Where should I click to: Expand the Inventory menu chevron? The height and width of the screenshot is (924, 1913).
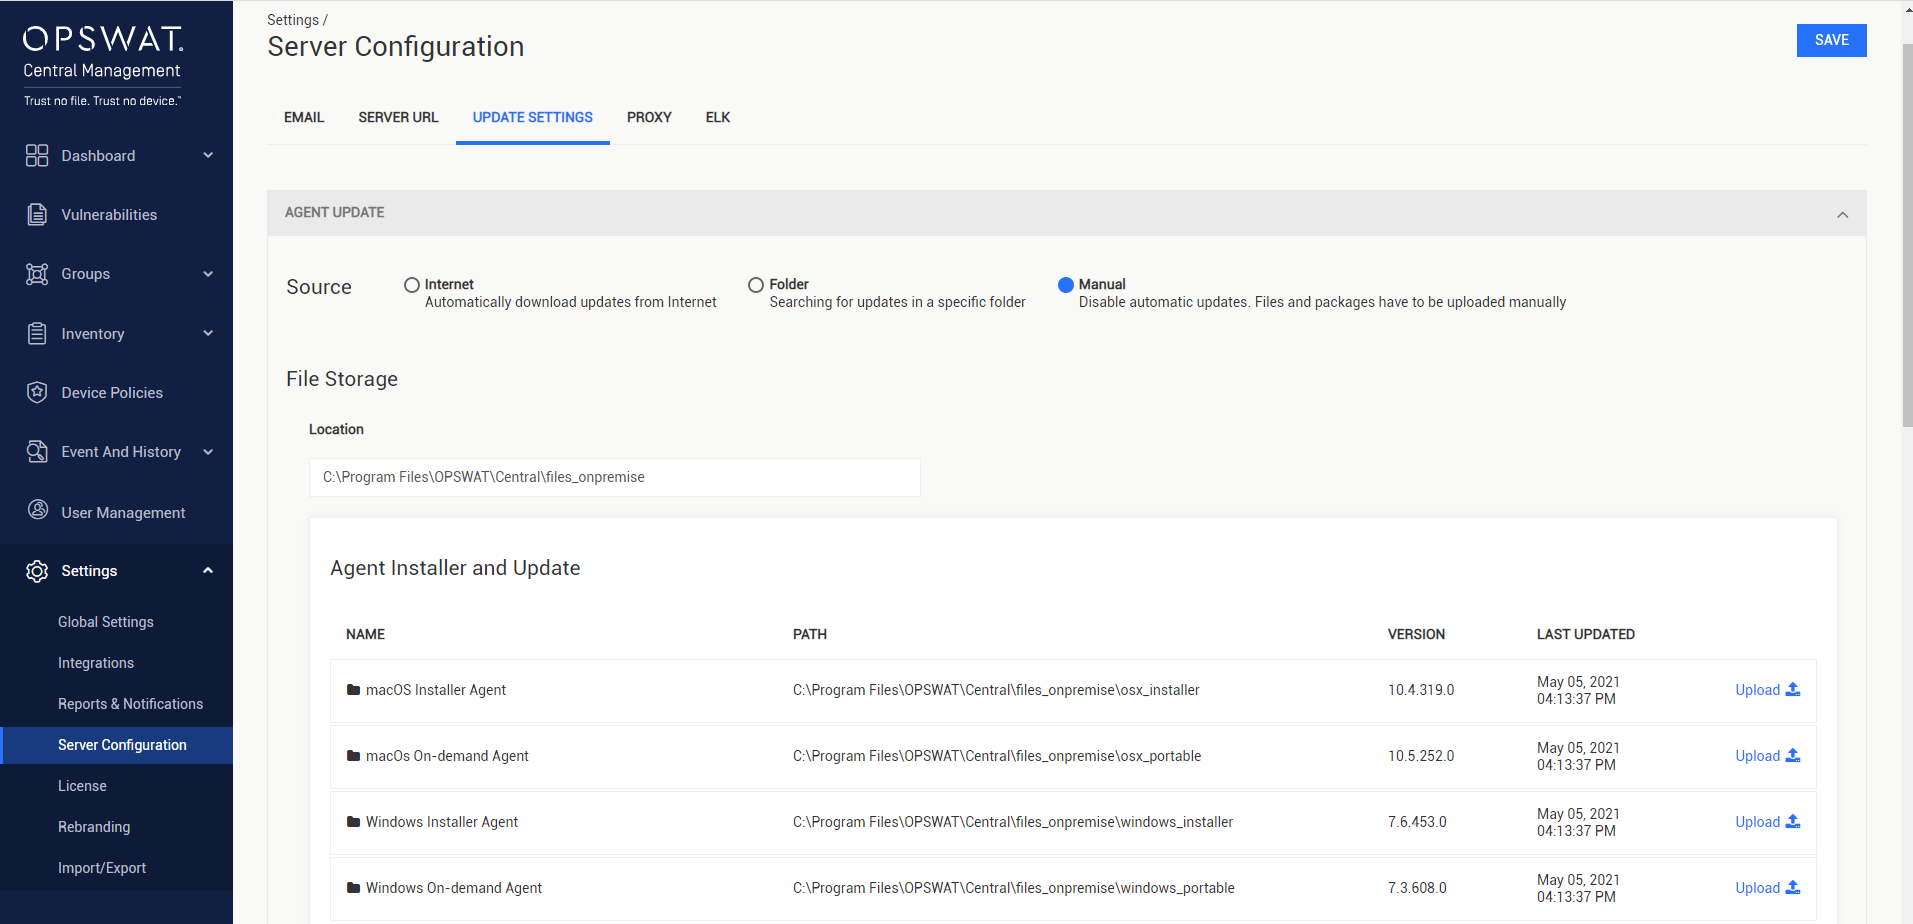click(208, 333)
